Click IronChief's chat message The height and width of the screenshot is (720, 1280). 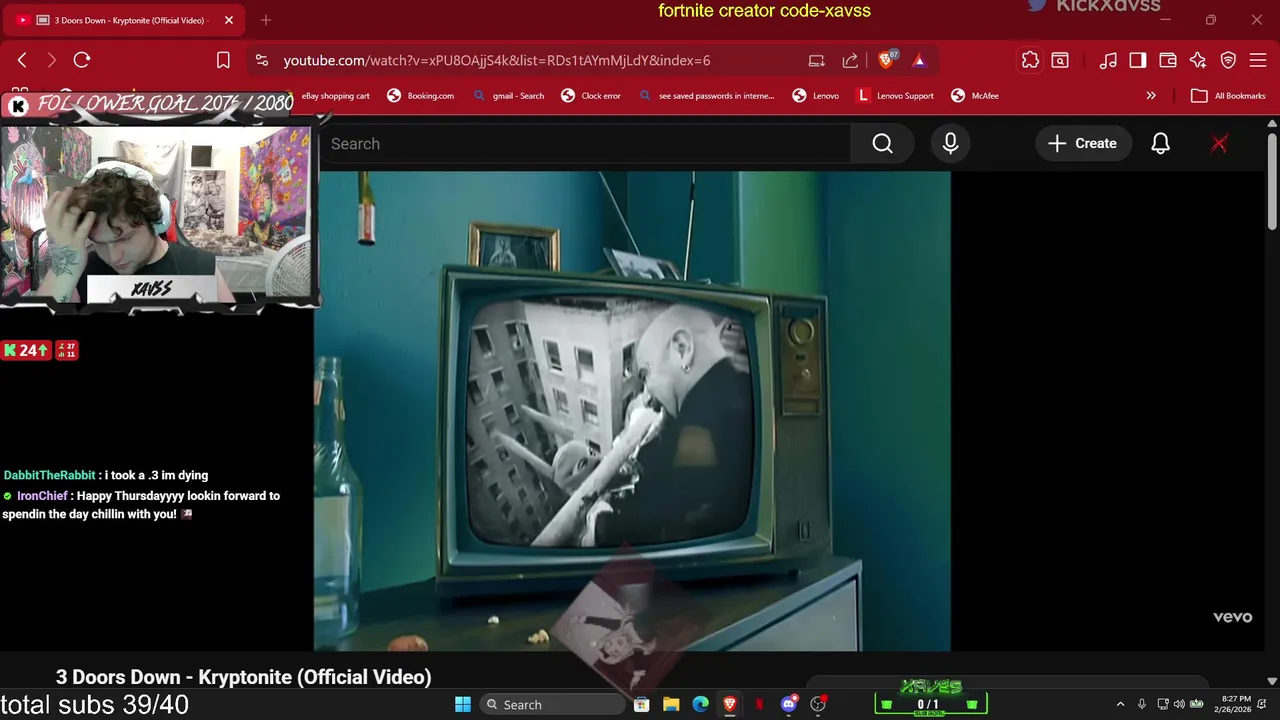click(x=141, y=505)
